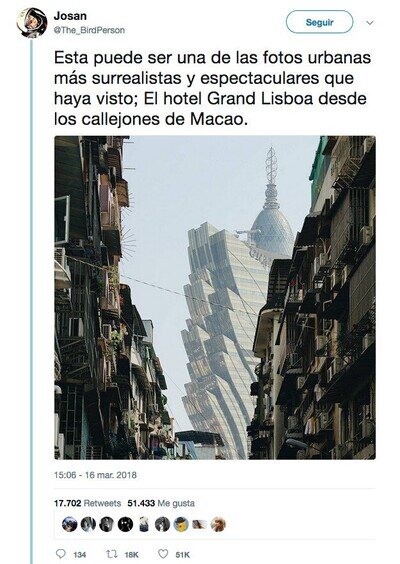This screenshot has height=564, width=400.
Task: Open Josan's profile avatar
Action: [x=32, y=23]
